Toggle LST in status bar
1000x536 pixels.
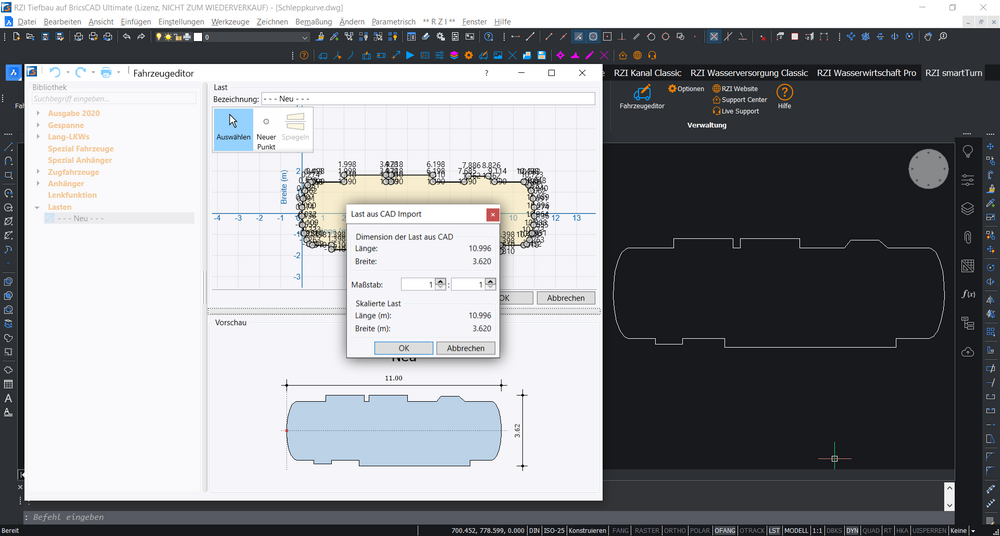[774, 530]
